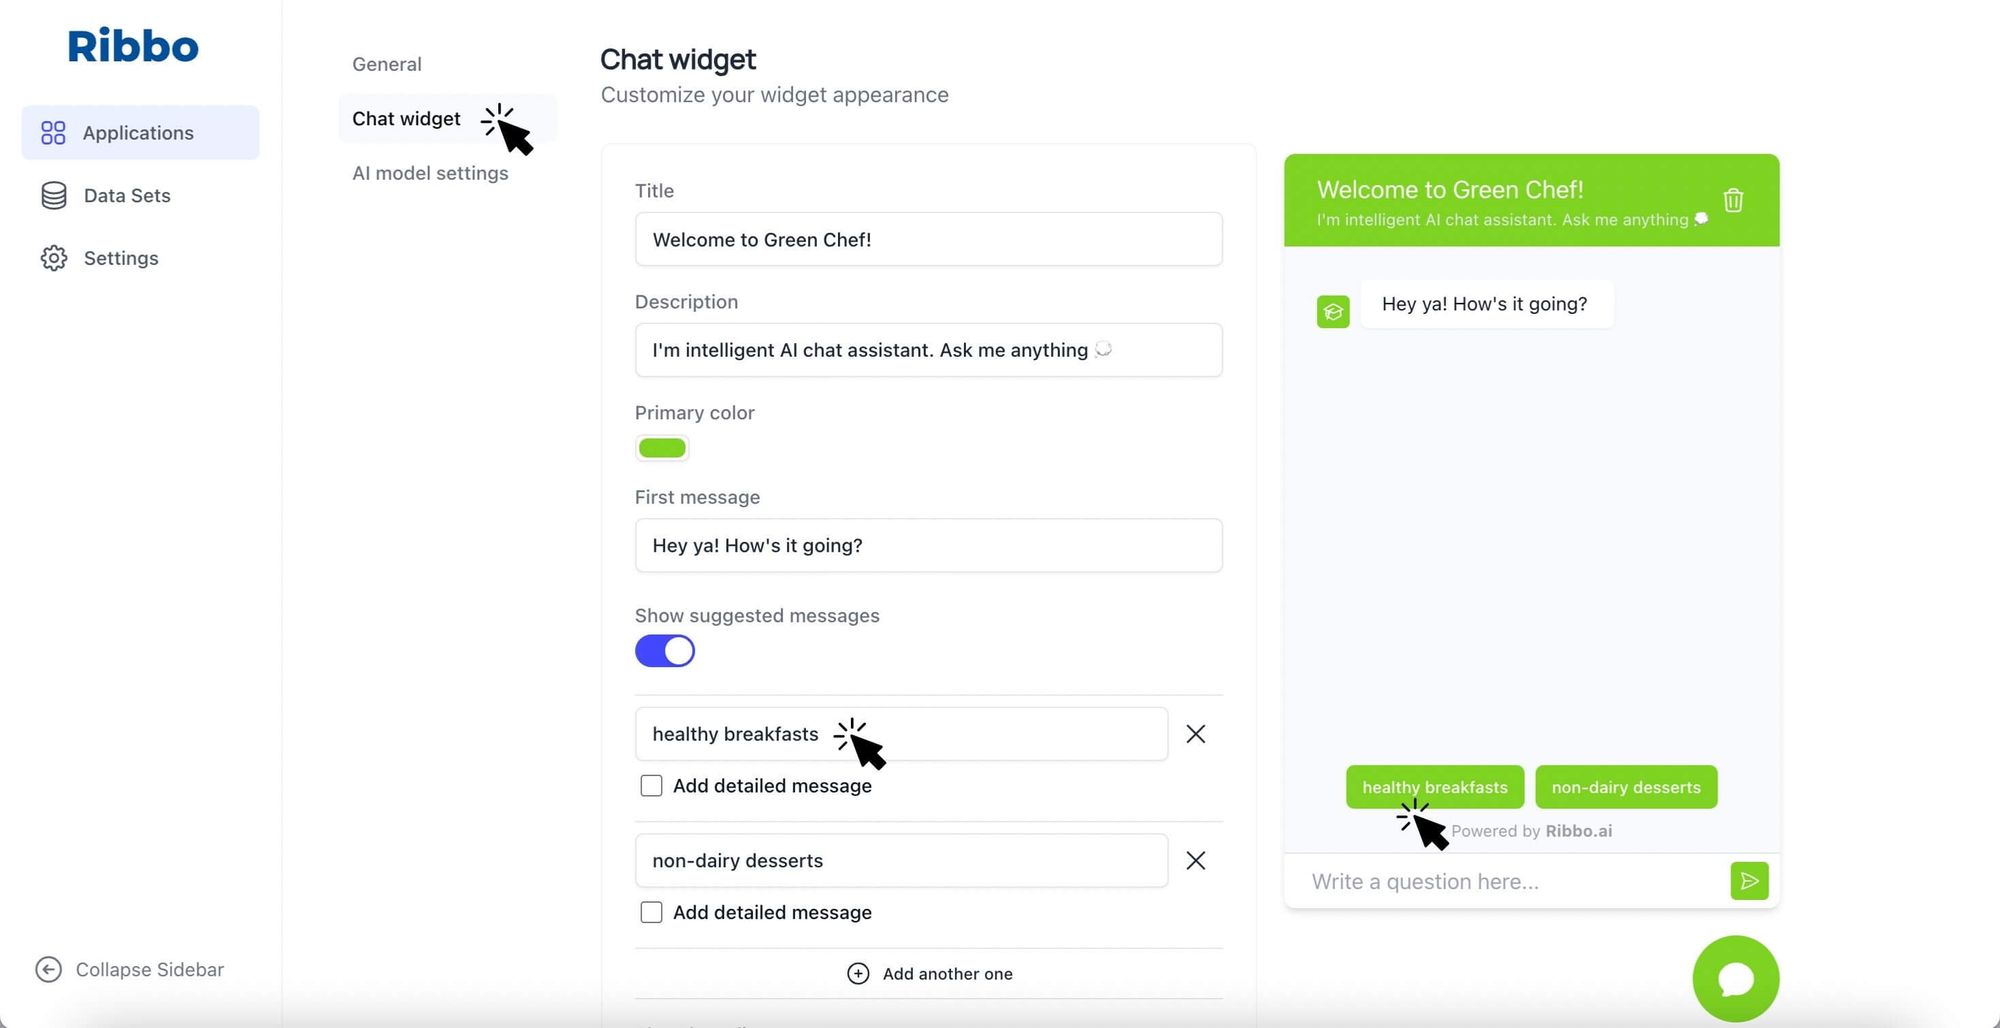
Task: Select the Data Sets icon
Action: 53,195
